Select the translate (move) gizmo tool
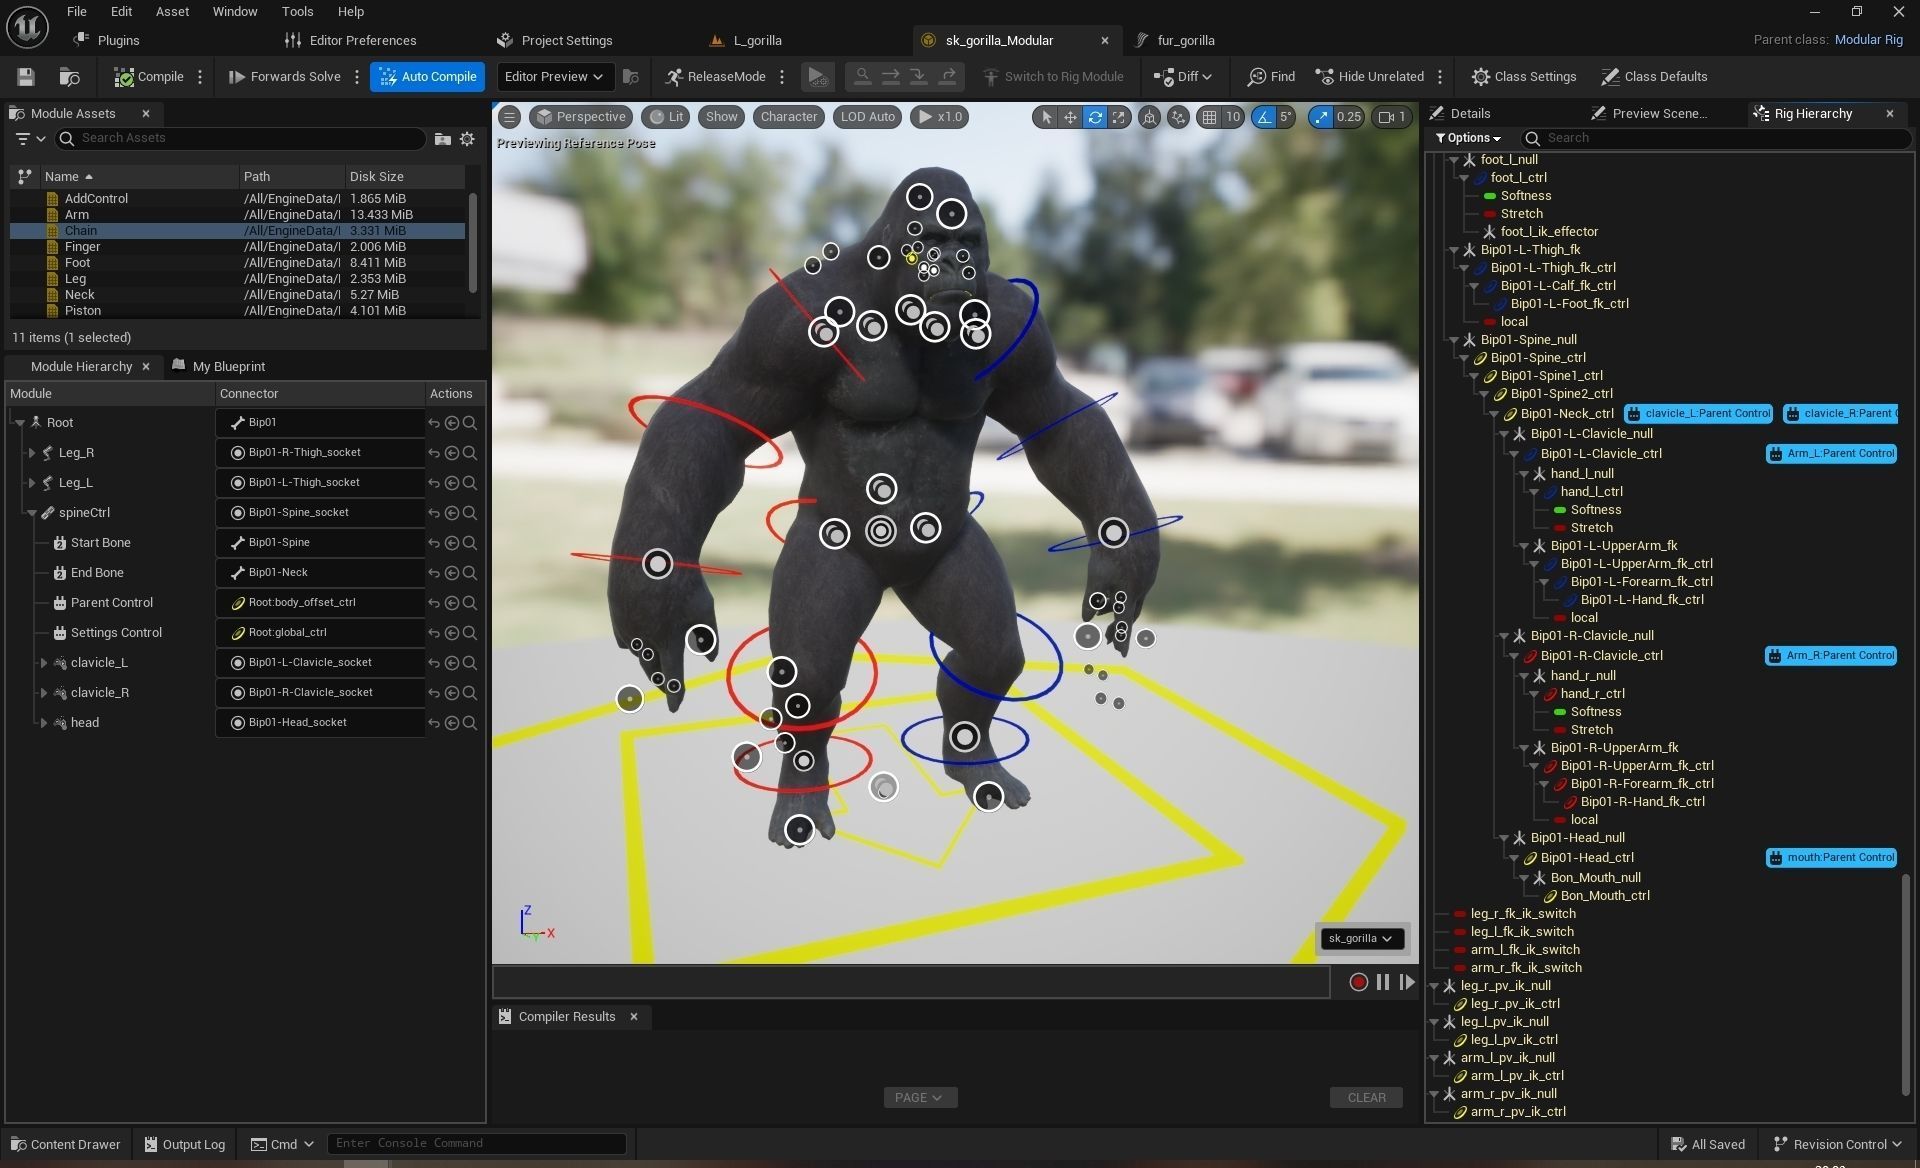 1070,117
